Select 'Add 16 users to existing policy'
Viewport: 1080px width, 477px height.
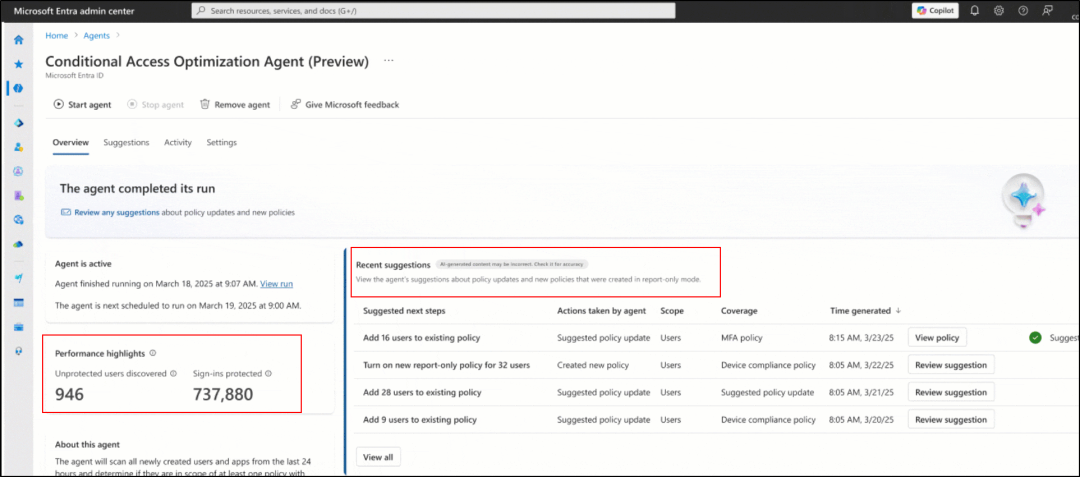[x=422, y=338]
